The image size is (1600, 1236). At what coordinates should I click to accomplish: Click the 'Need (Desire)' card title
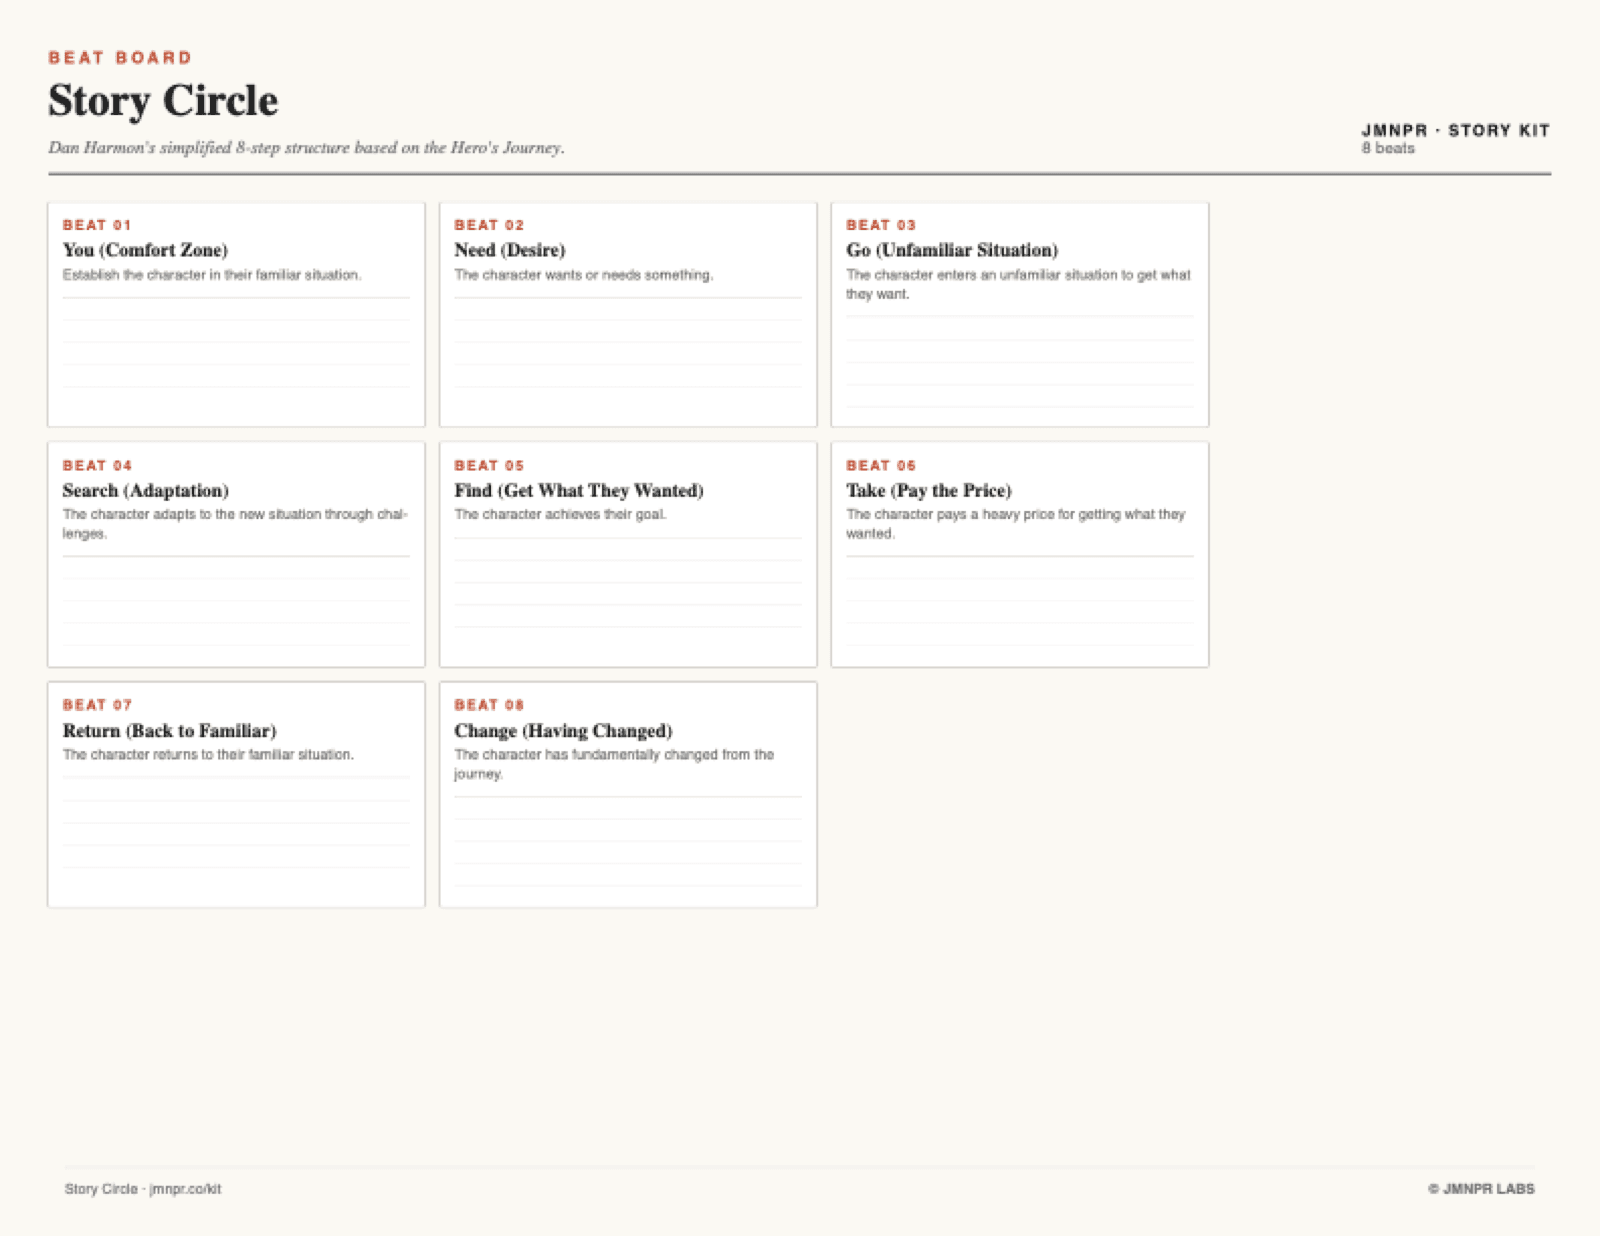click(510, 250)
